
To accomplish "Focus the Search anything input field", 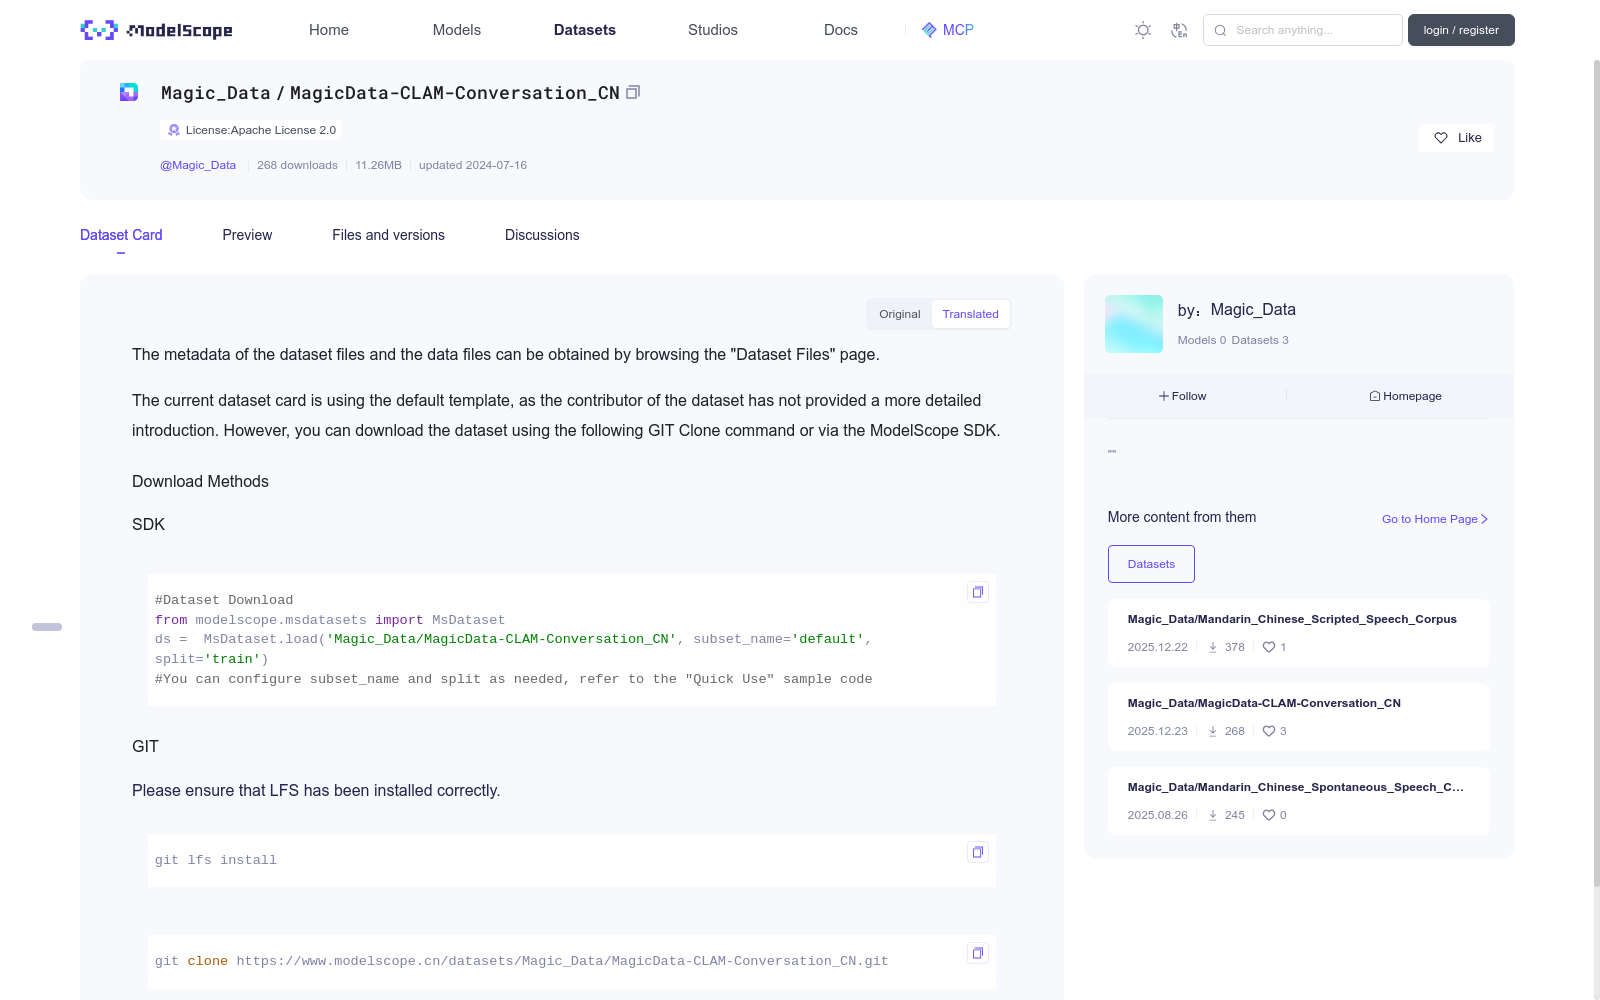I will tap(1303, 30).
